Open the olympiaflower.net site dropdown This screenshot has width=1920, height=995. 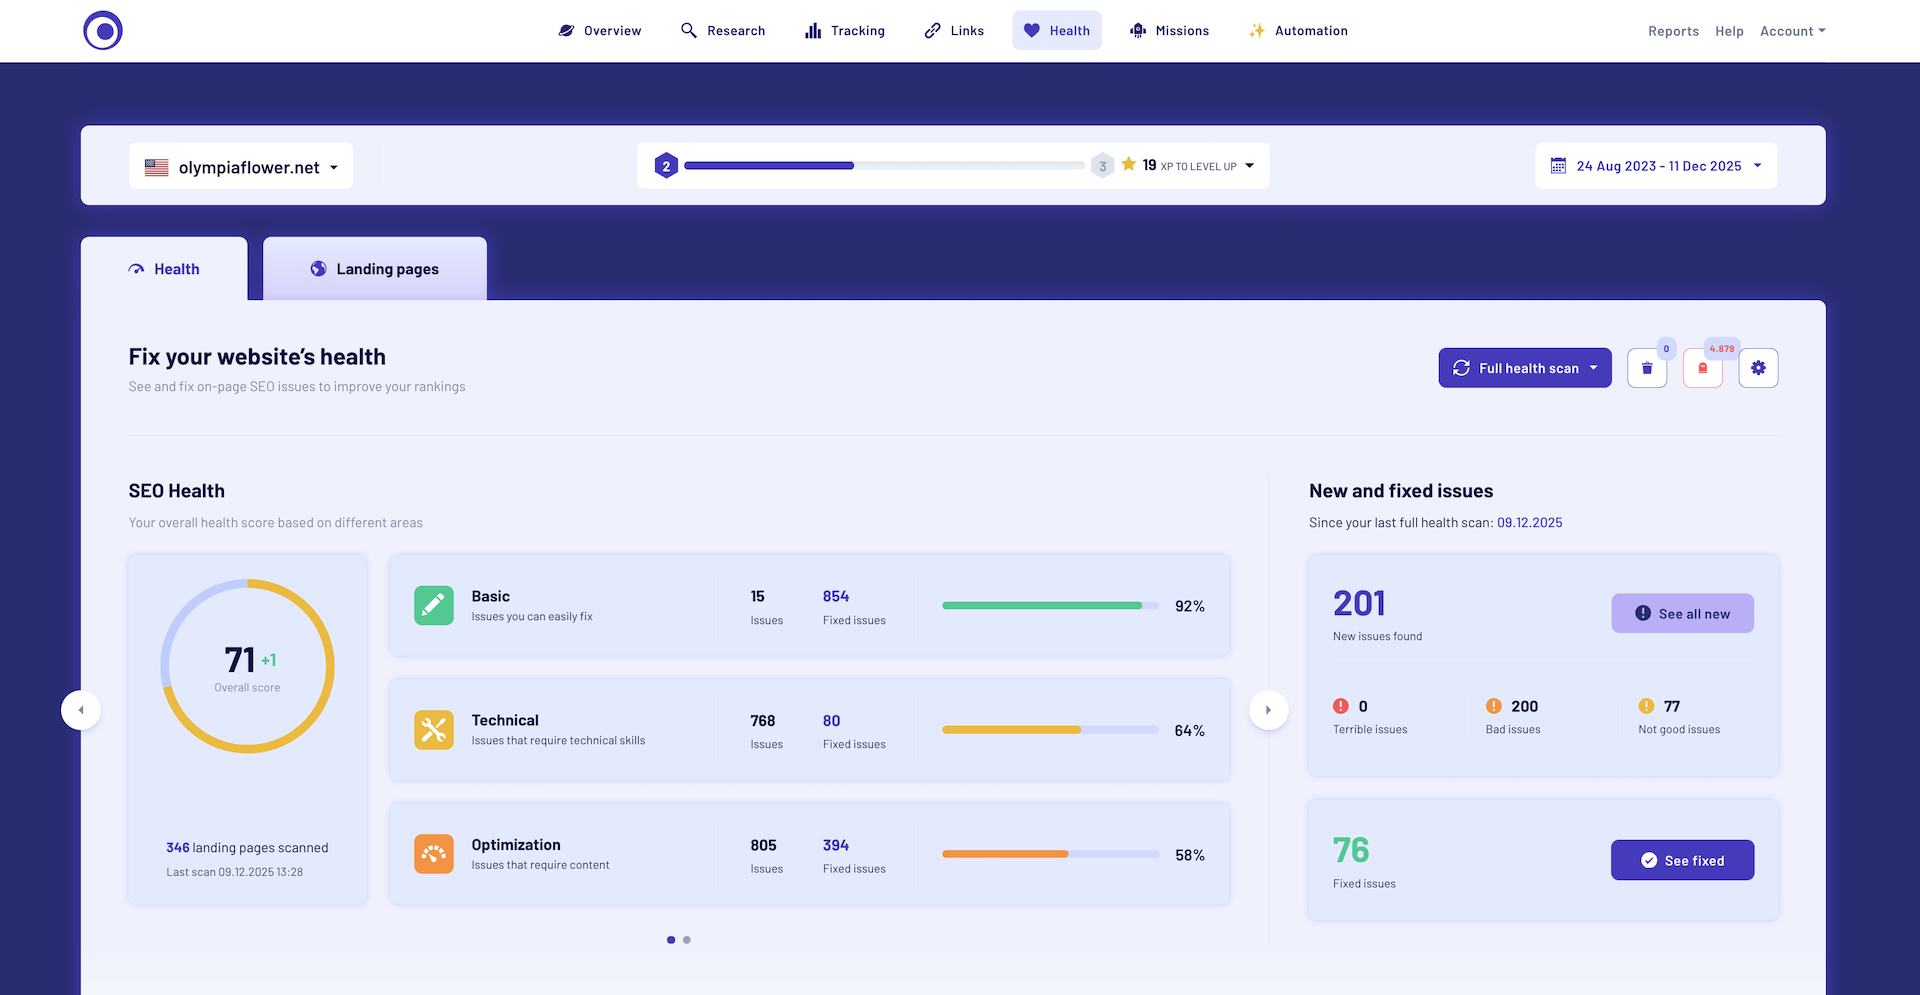(241, 167)
